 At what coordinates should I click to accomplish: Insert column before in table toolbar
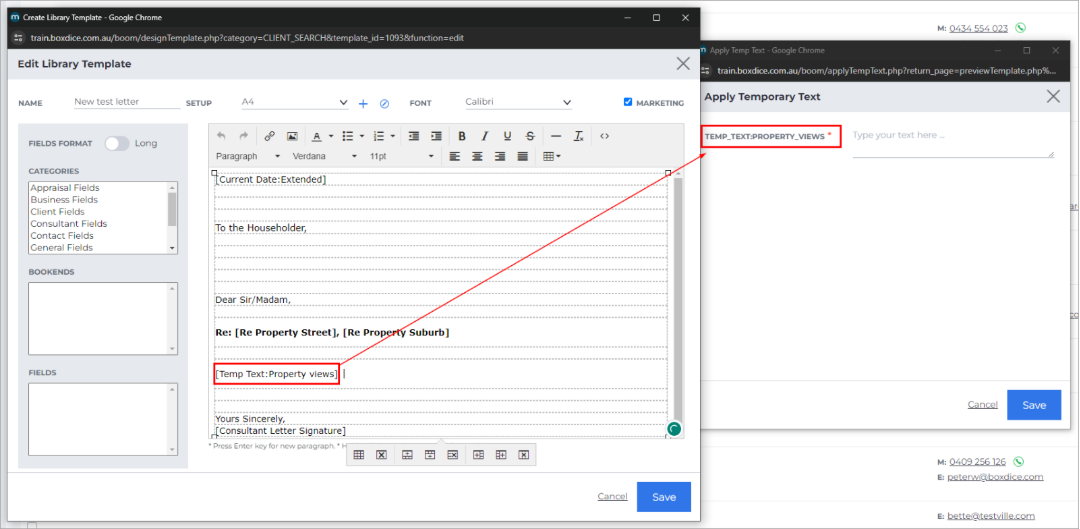tap(479, 455)
